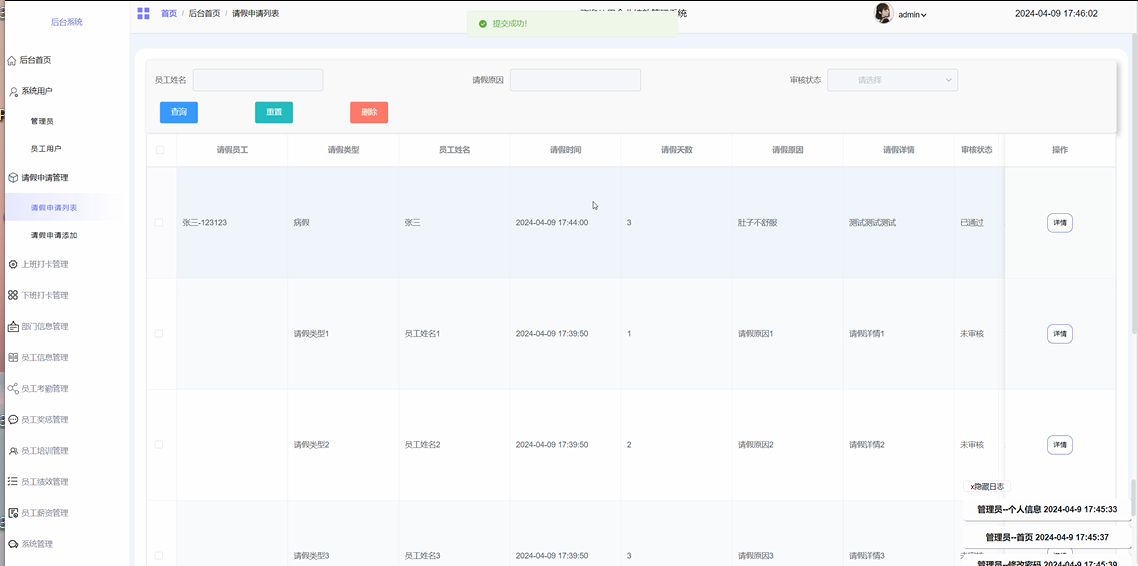Screen dimensions: 1138x566
Task: Click 详情 for the 员工姓名1 row
Action: [1060, 334]
